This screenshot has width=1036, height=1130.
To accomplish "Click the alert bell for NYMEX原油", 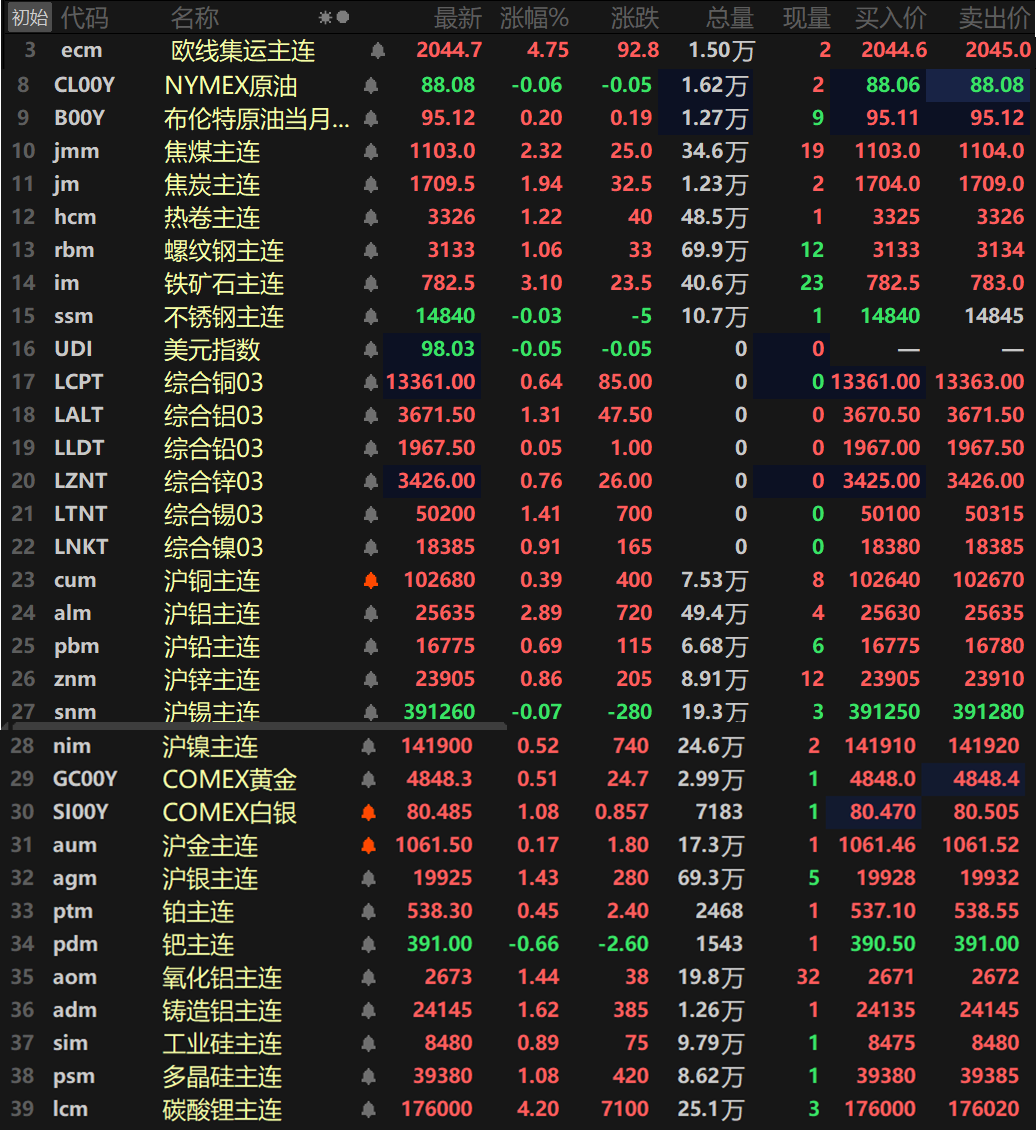I will [x=369, y=84].
